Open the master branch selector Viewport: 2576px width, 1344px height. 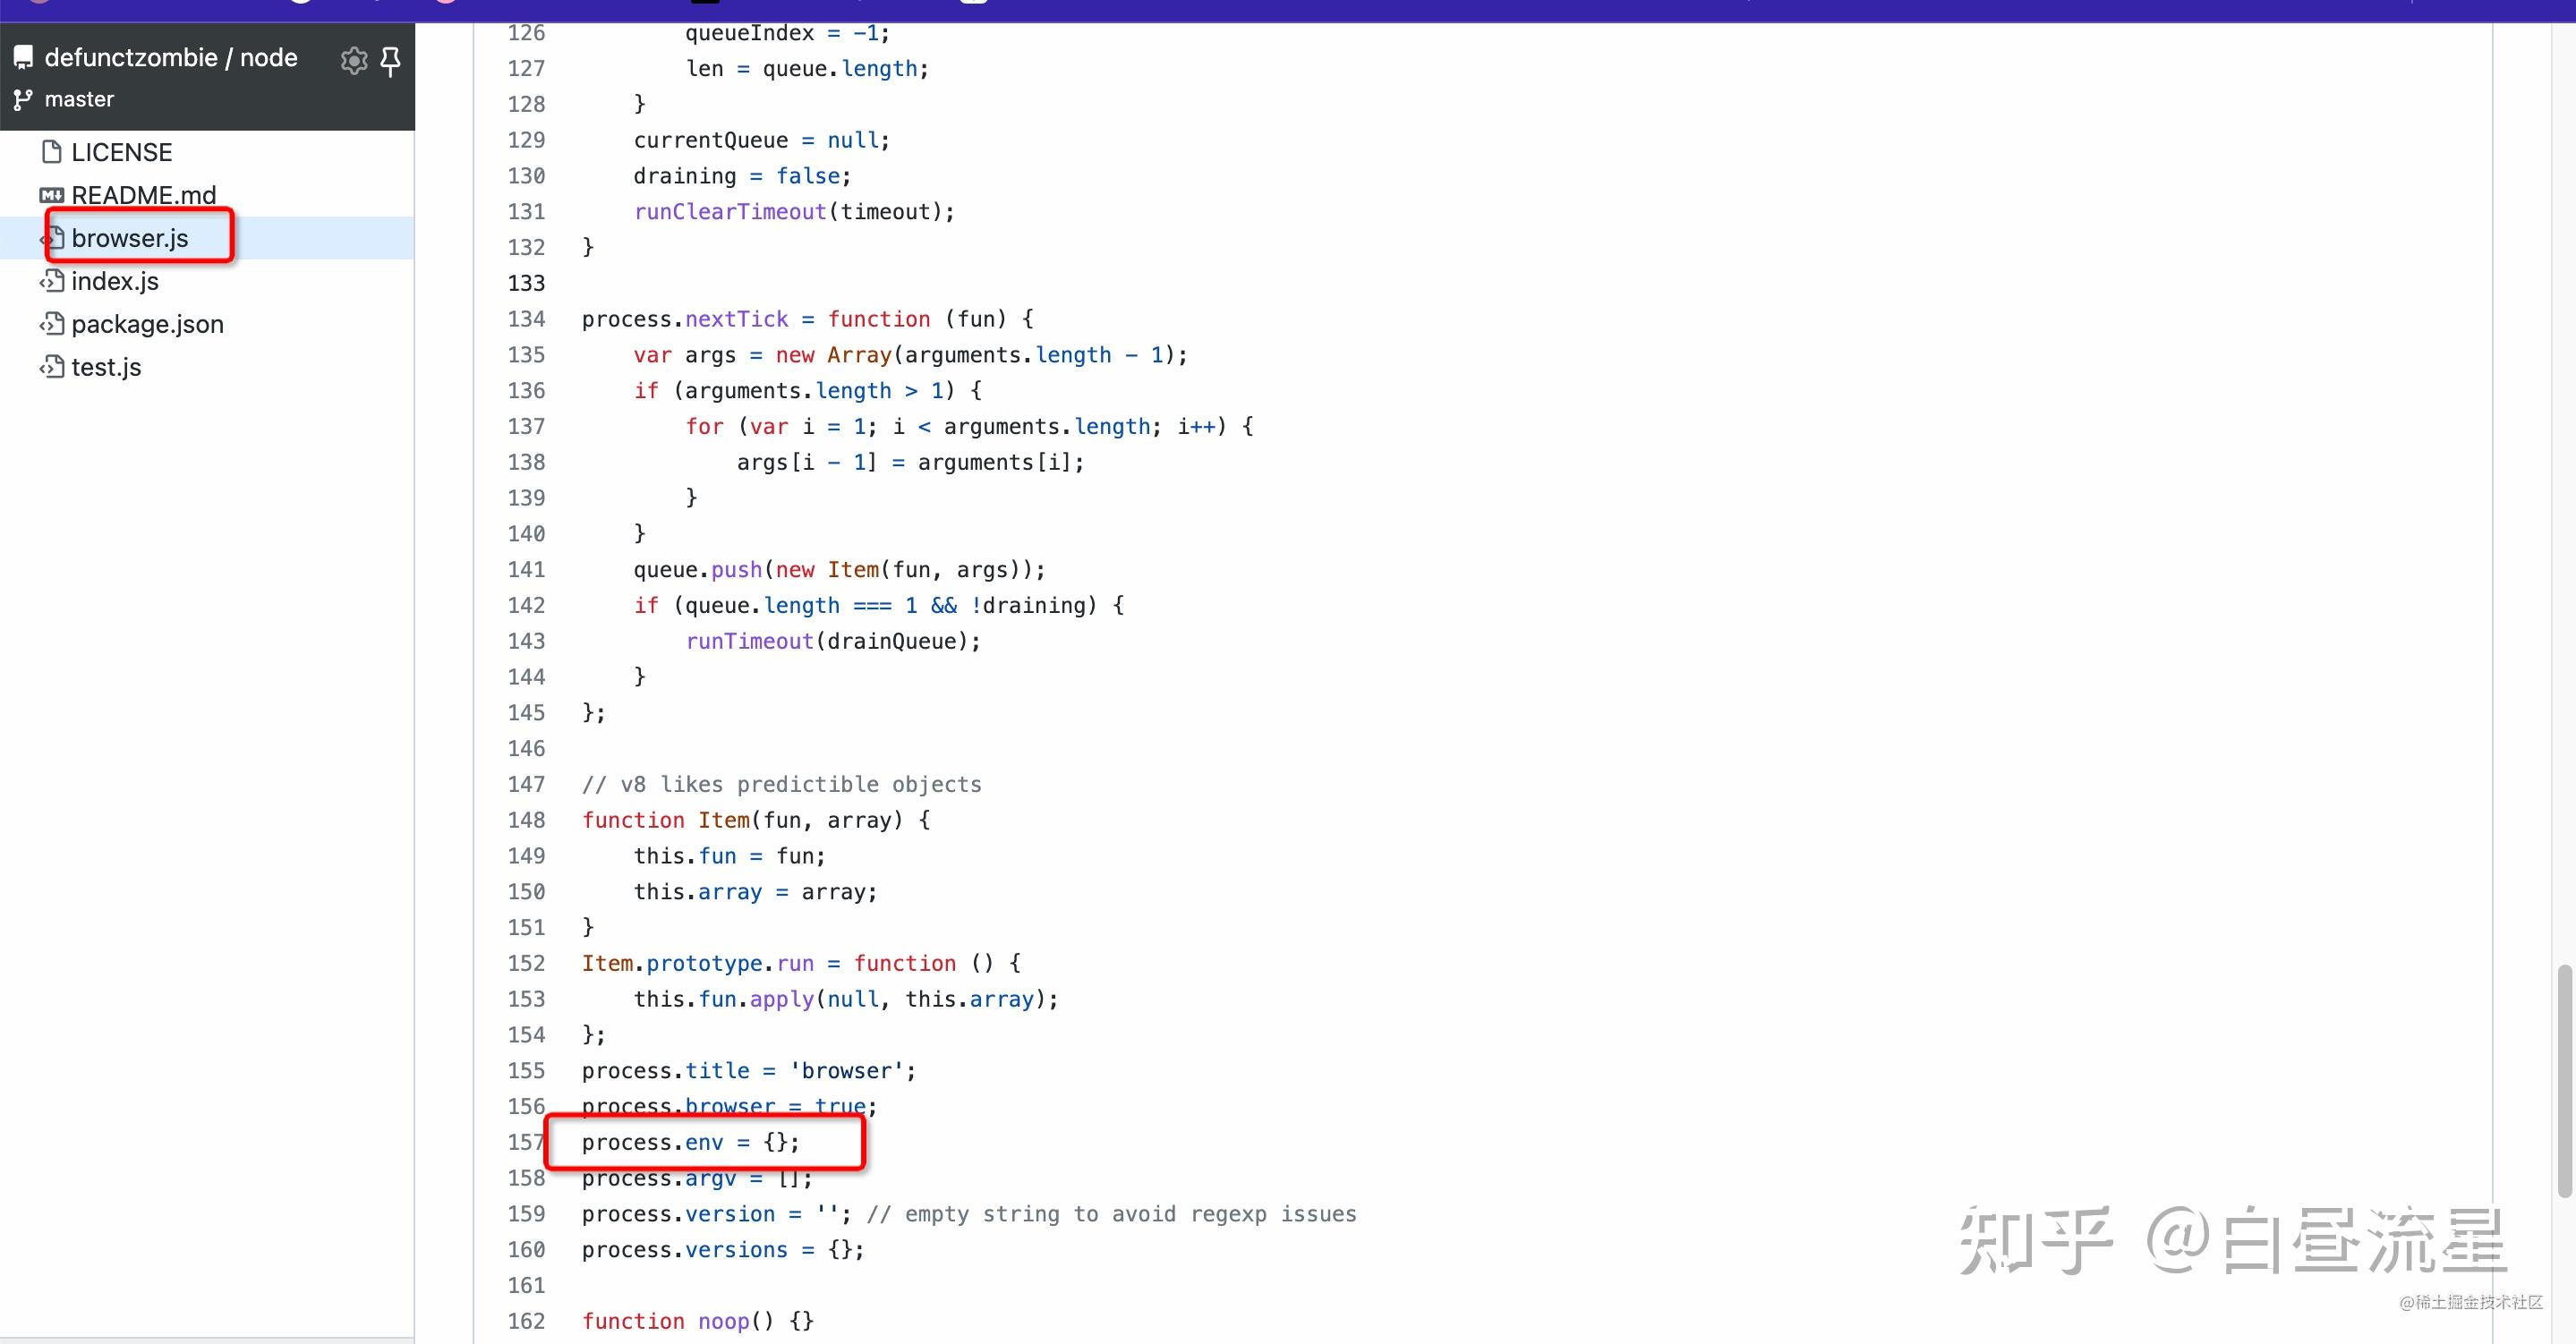pyautogui.click(x=79, y=100)
